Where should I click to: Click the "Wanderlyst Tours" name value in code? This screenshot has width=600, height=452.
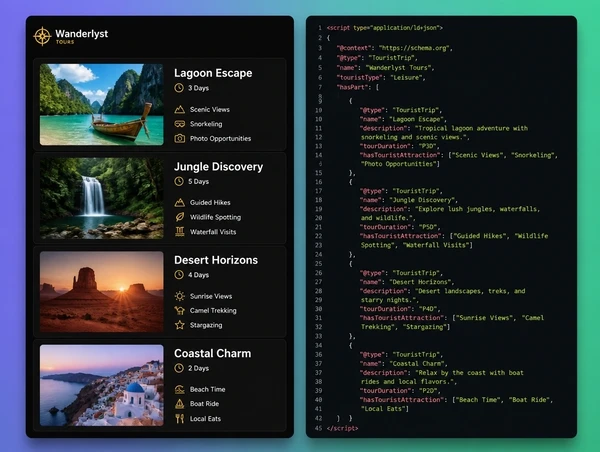[x=400, y=68]
